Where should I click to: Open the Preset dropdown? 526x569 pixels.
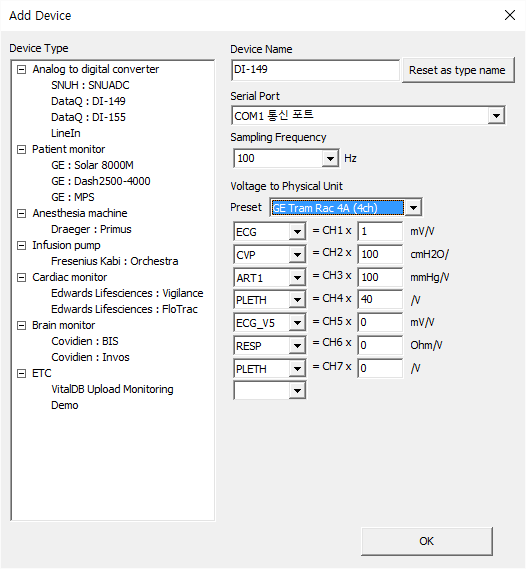pyautogui.click(x=413, y=208)
